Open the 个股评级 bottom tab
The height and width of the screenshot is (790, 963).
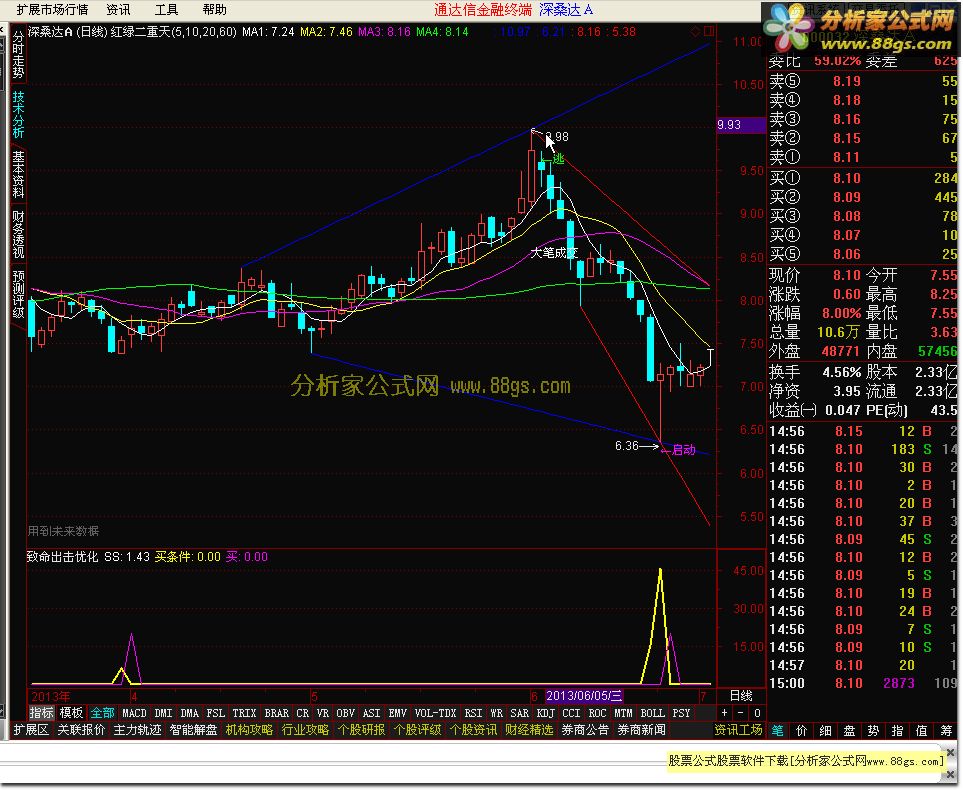coord(417,730)
